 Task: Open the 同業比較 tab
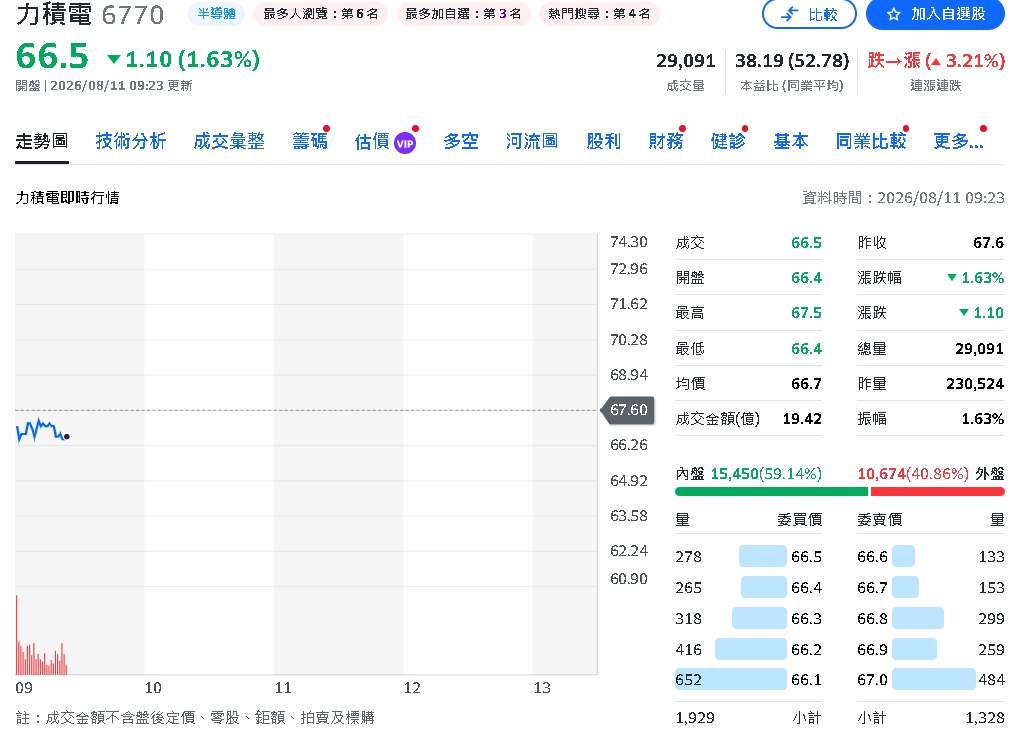coord(871,141)
